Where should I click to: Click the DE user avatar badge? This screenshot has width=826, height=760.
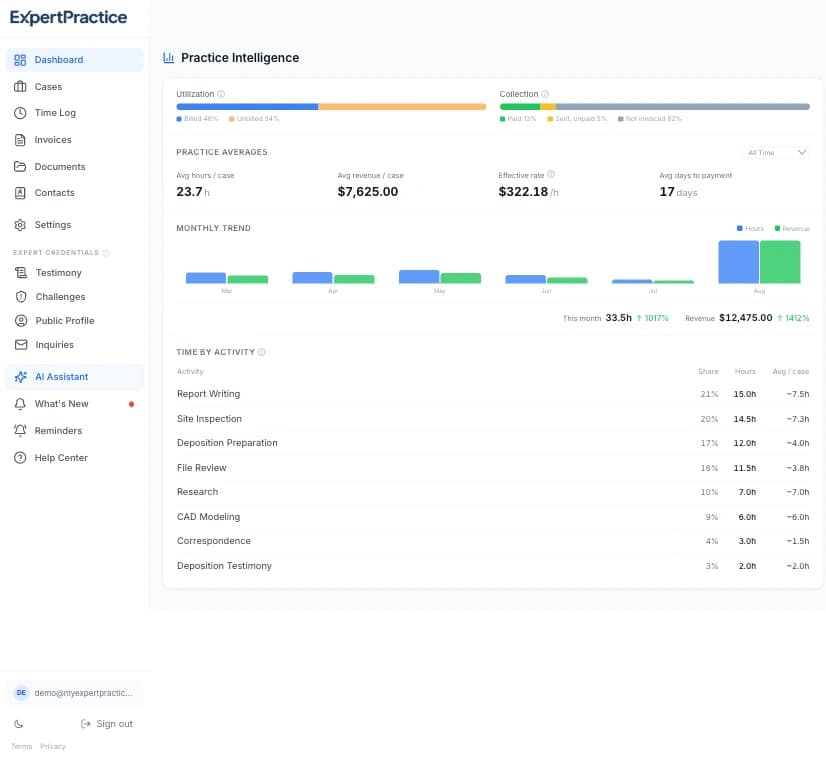(21, 693)
